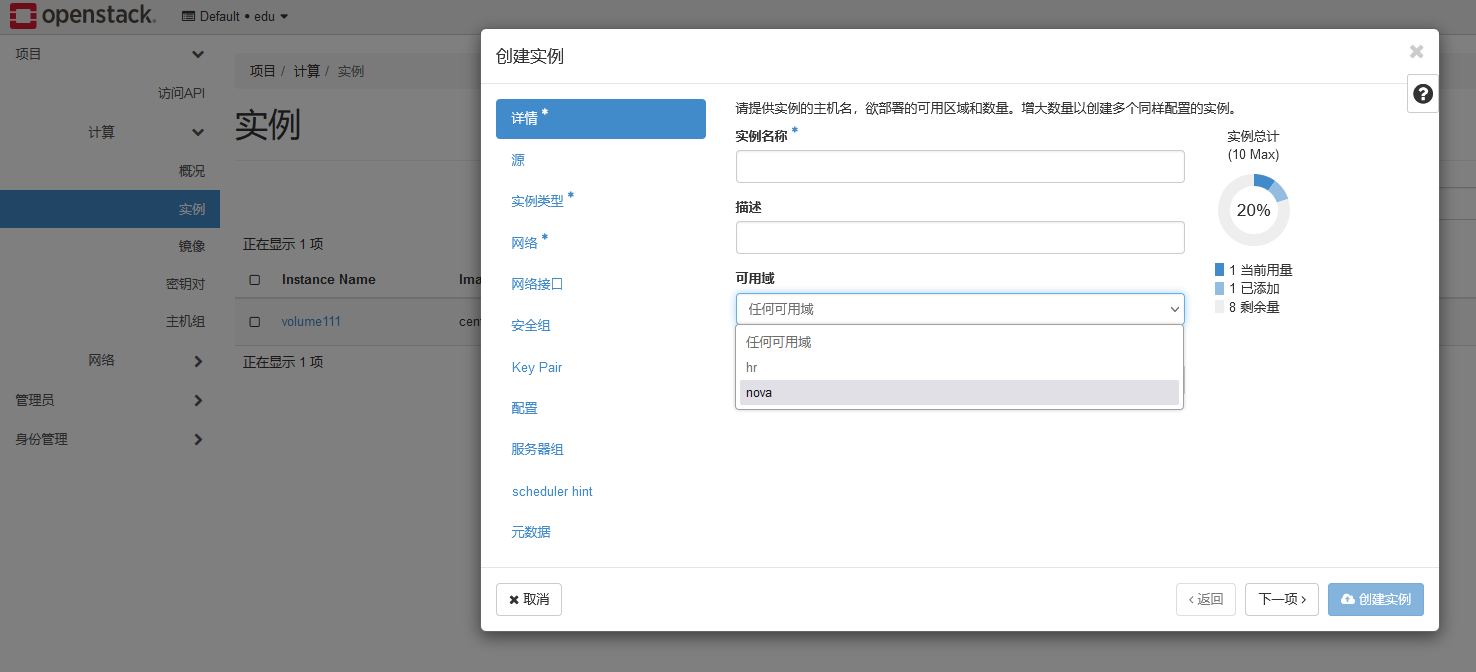Switch to the 实例类型 wizard step
This screenshot has height=672, width=1476.
[538, 201]
